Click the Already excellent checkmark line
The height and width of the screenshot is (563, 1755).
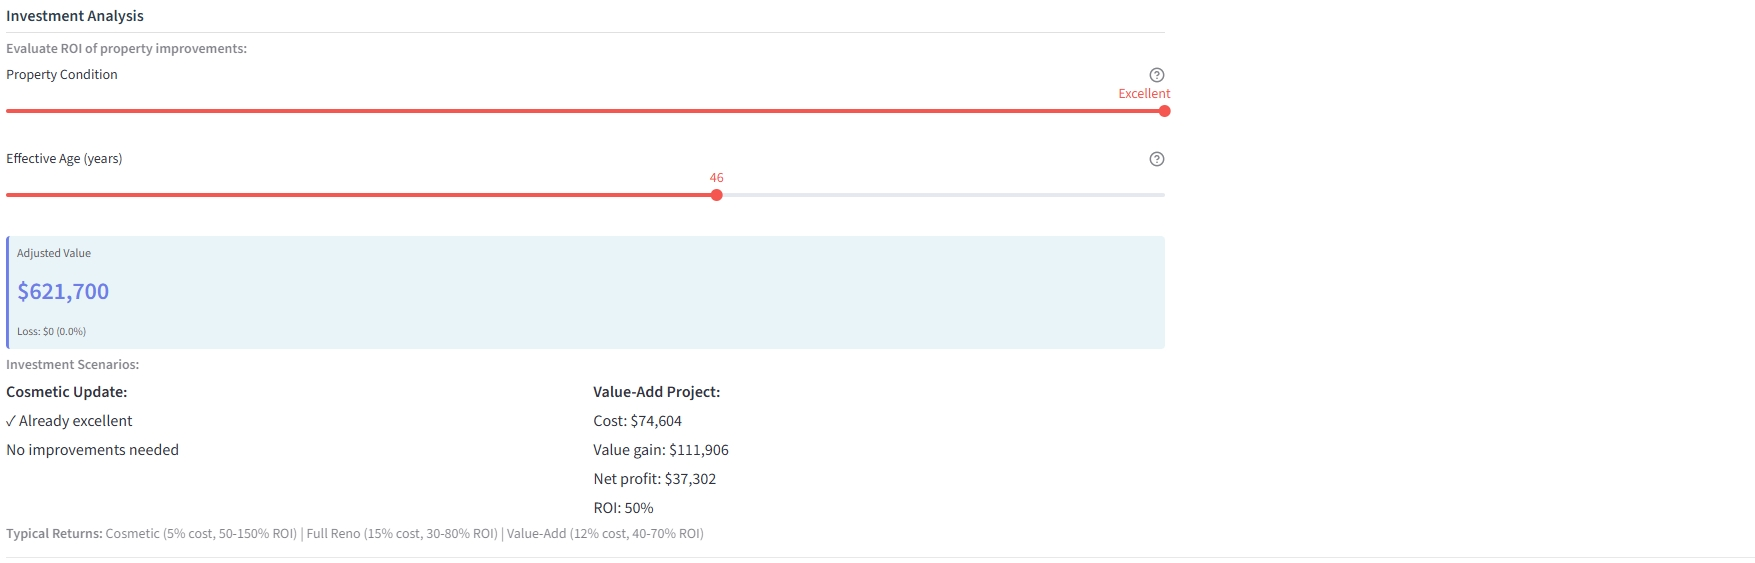[x=69, y=421]
